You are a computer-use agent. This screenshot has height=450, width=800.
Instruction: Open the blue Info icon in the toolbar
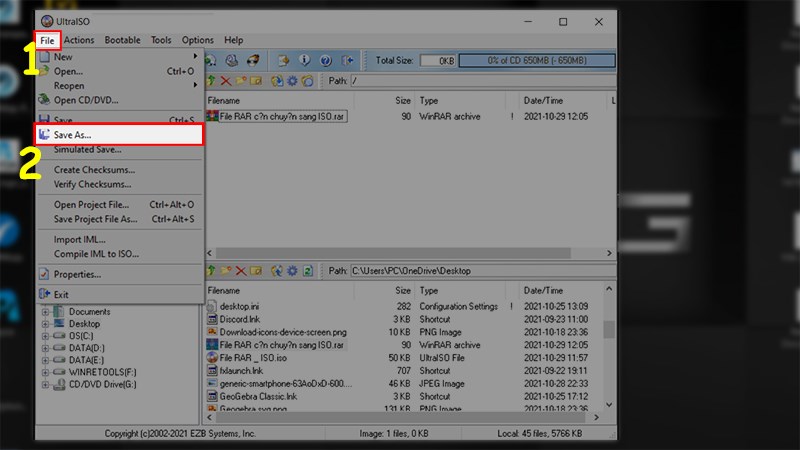pos(305,60)
